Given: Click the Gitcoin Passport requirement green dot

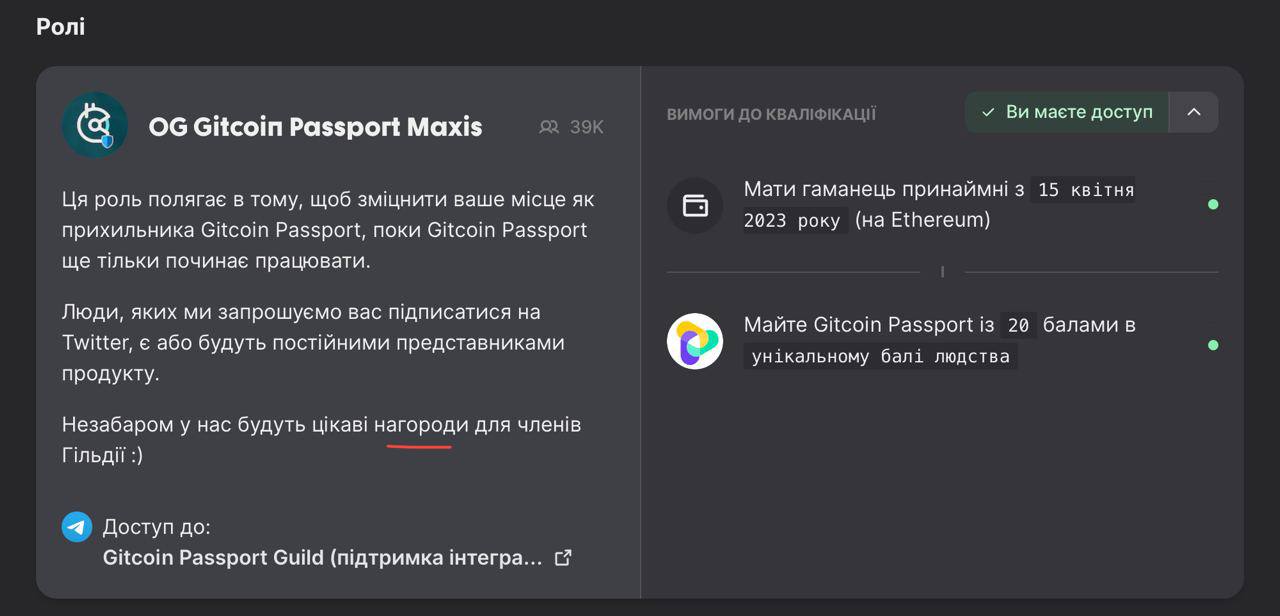Looking at the screenshot, I should tap(1213, 345).
